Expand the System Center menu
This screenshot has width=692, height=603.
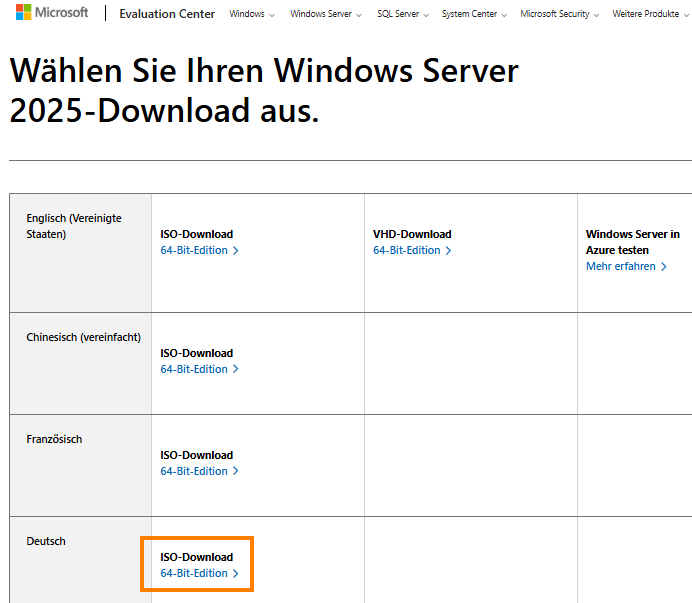click(474, 15)
